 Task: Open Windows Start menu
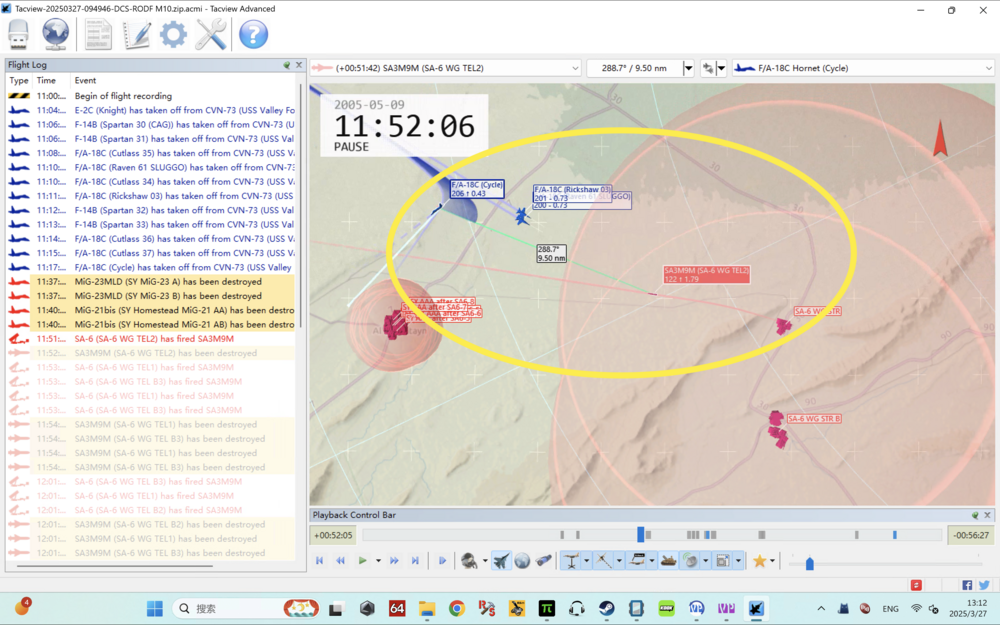tap(154, 608)
